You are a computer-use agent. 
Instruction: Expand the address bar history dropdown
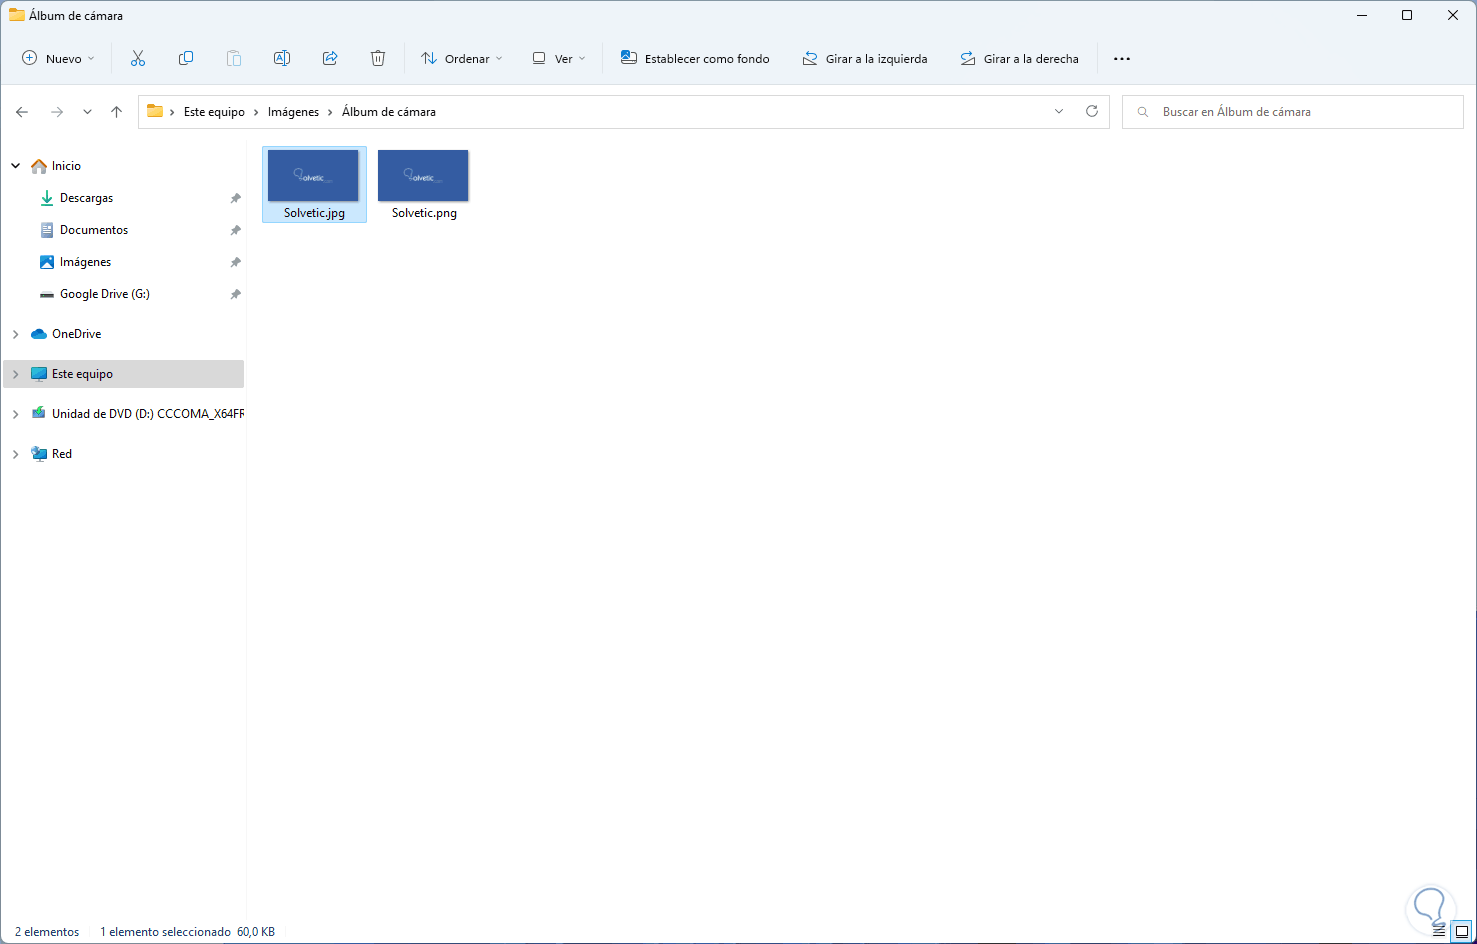click(x=1059, y=112)
